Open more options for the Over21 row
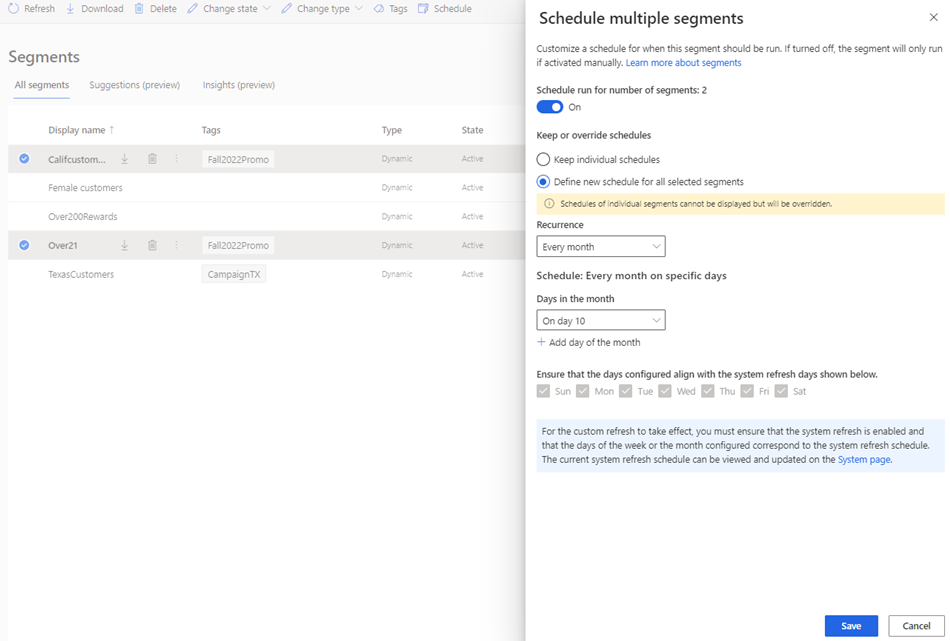Screen dimensions: 950x641 176,245
